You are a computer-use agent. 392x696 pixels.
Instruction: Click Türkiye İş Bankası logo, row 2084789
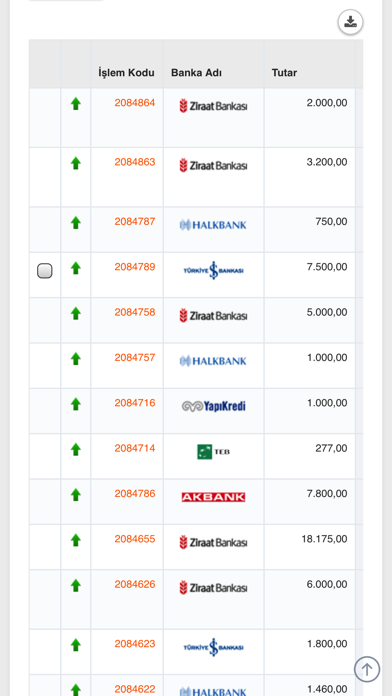214,270
